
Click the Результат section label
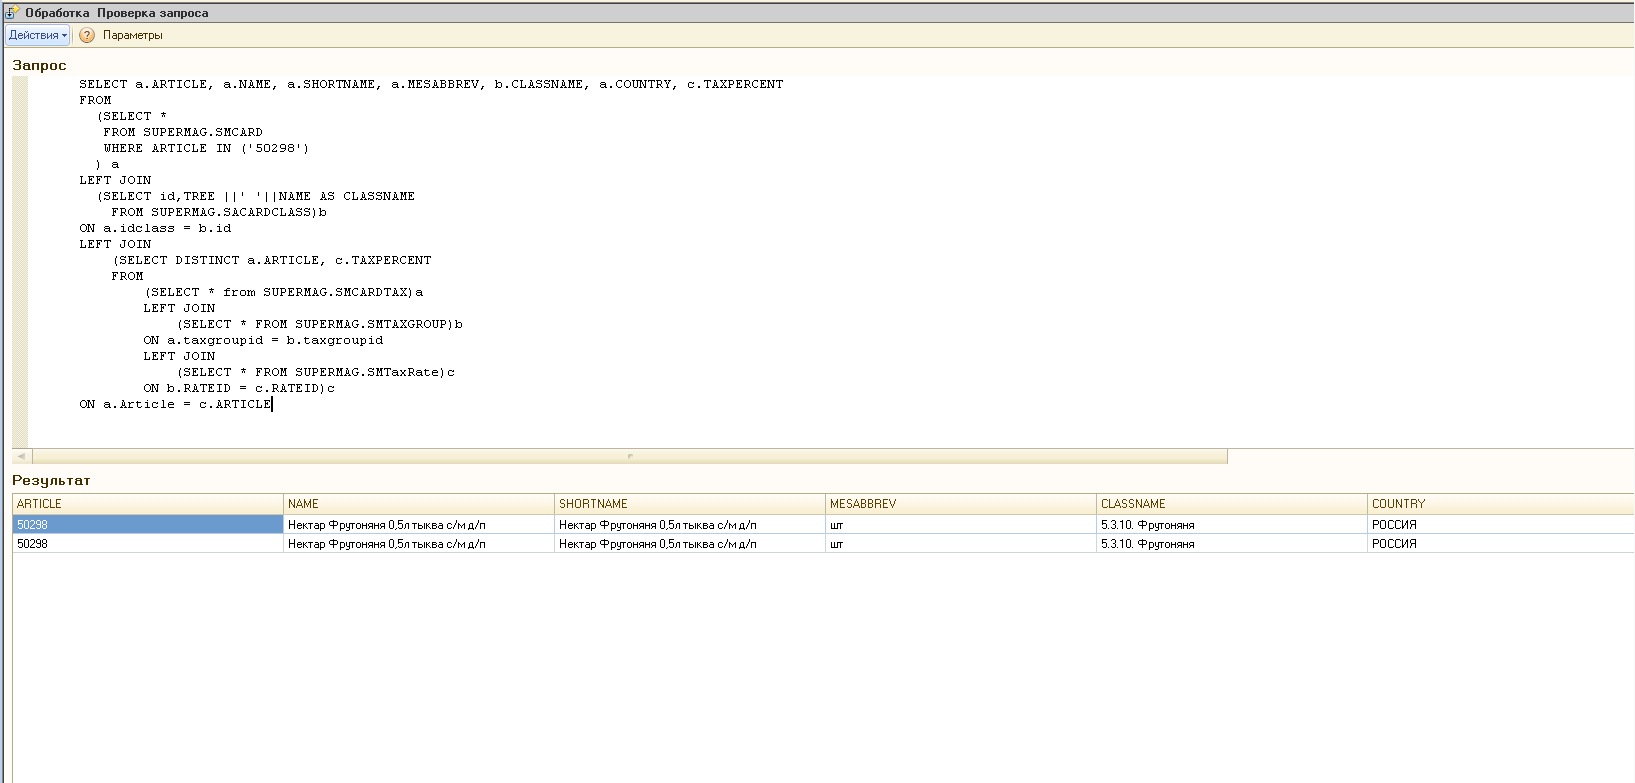(51, 480)
